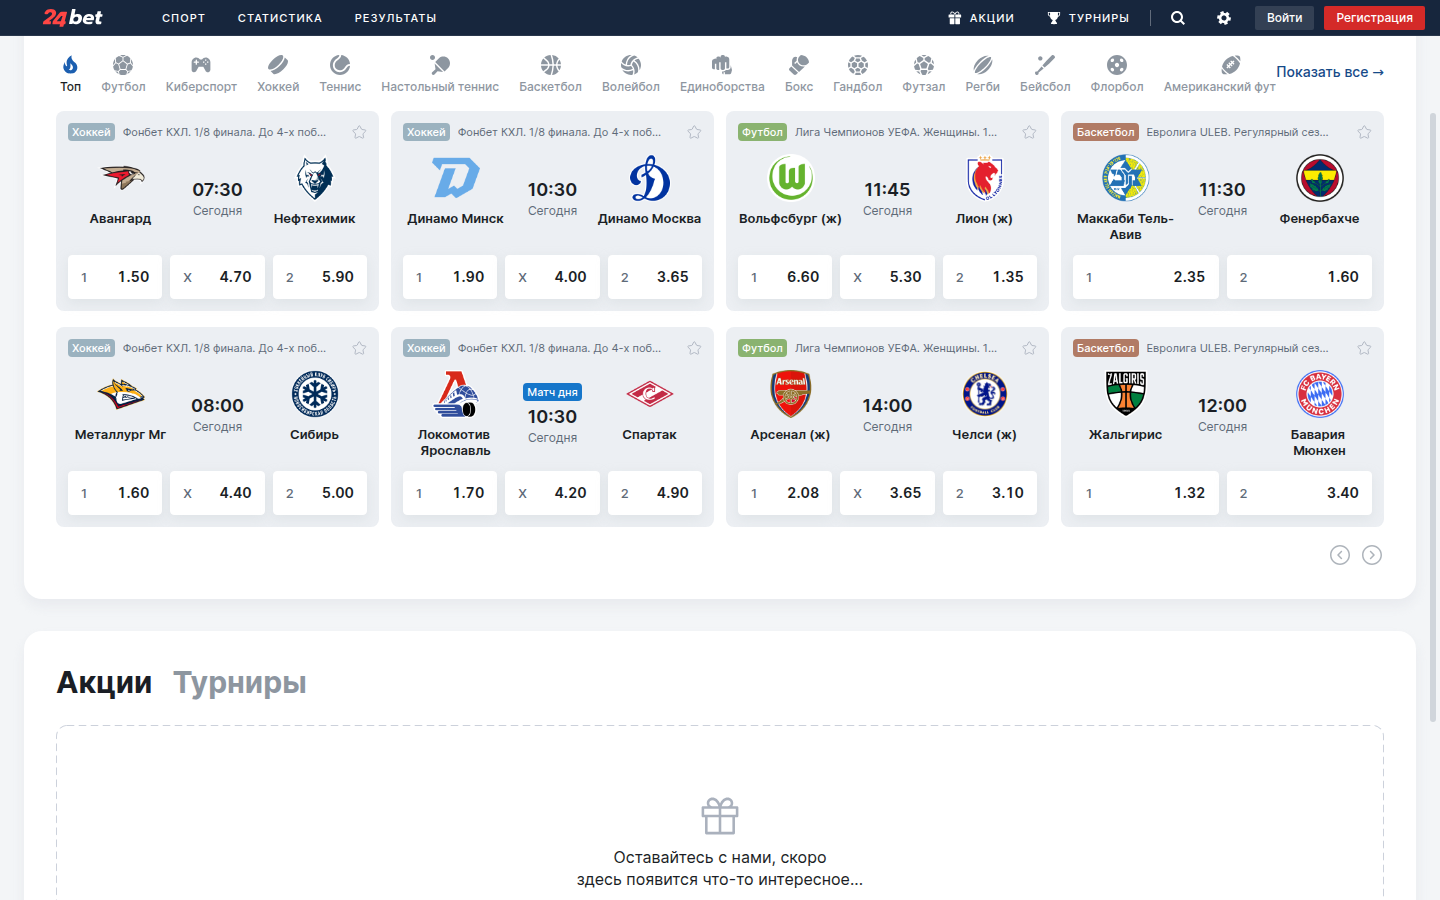The width and height of the screenshot is (1440, 900).
Task: Go to next matches with right arrow
Action: pos(1372,555)
